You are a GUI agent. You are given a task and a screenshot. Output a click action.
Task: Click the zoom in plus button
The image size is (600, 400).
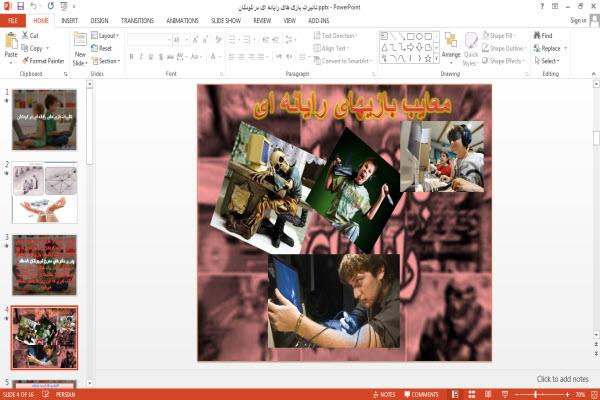pos(567,394)
